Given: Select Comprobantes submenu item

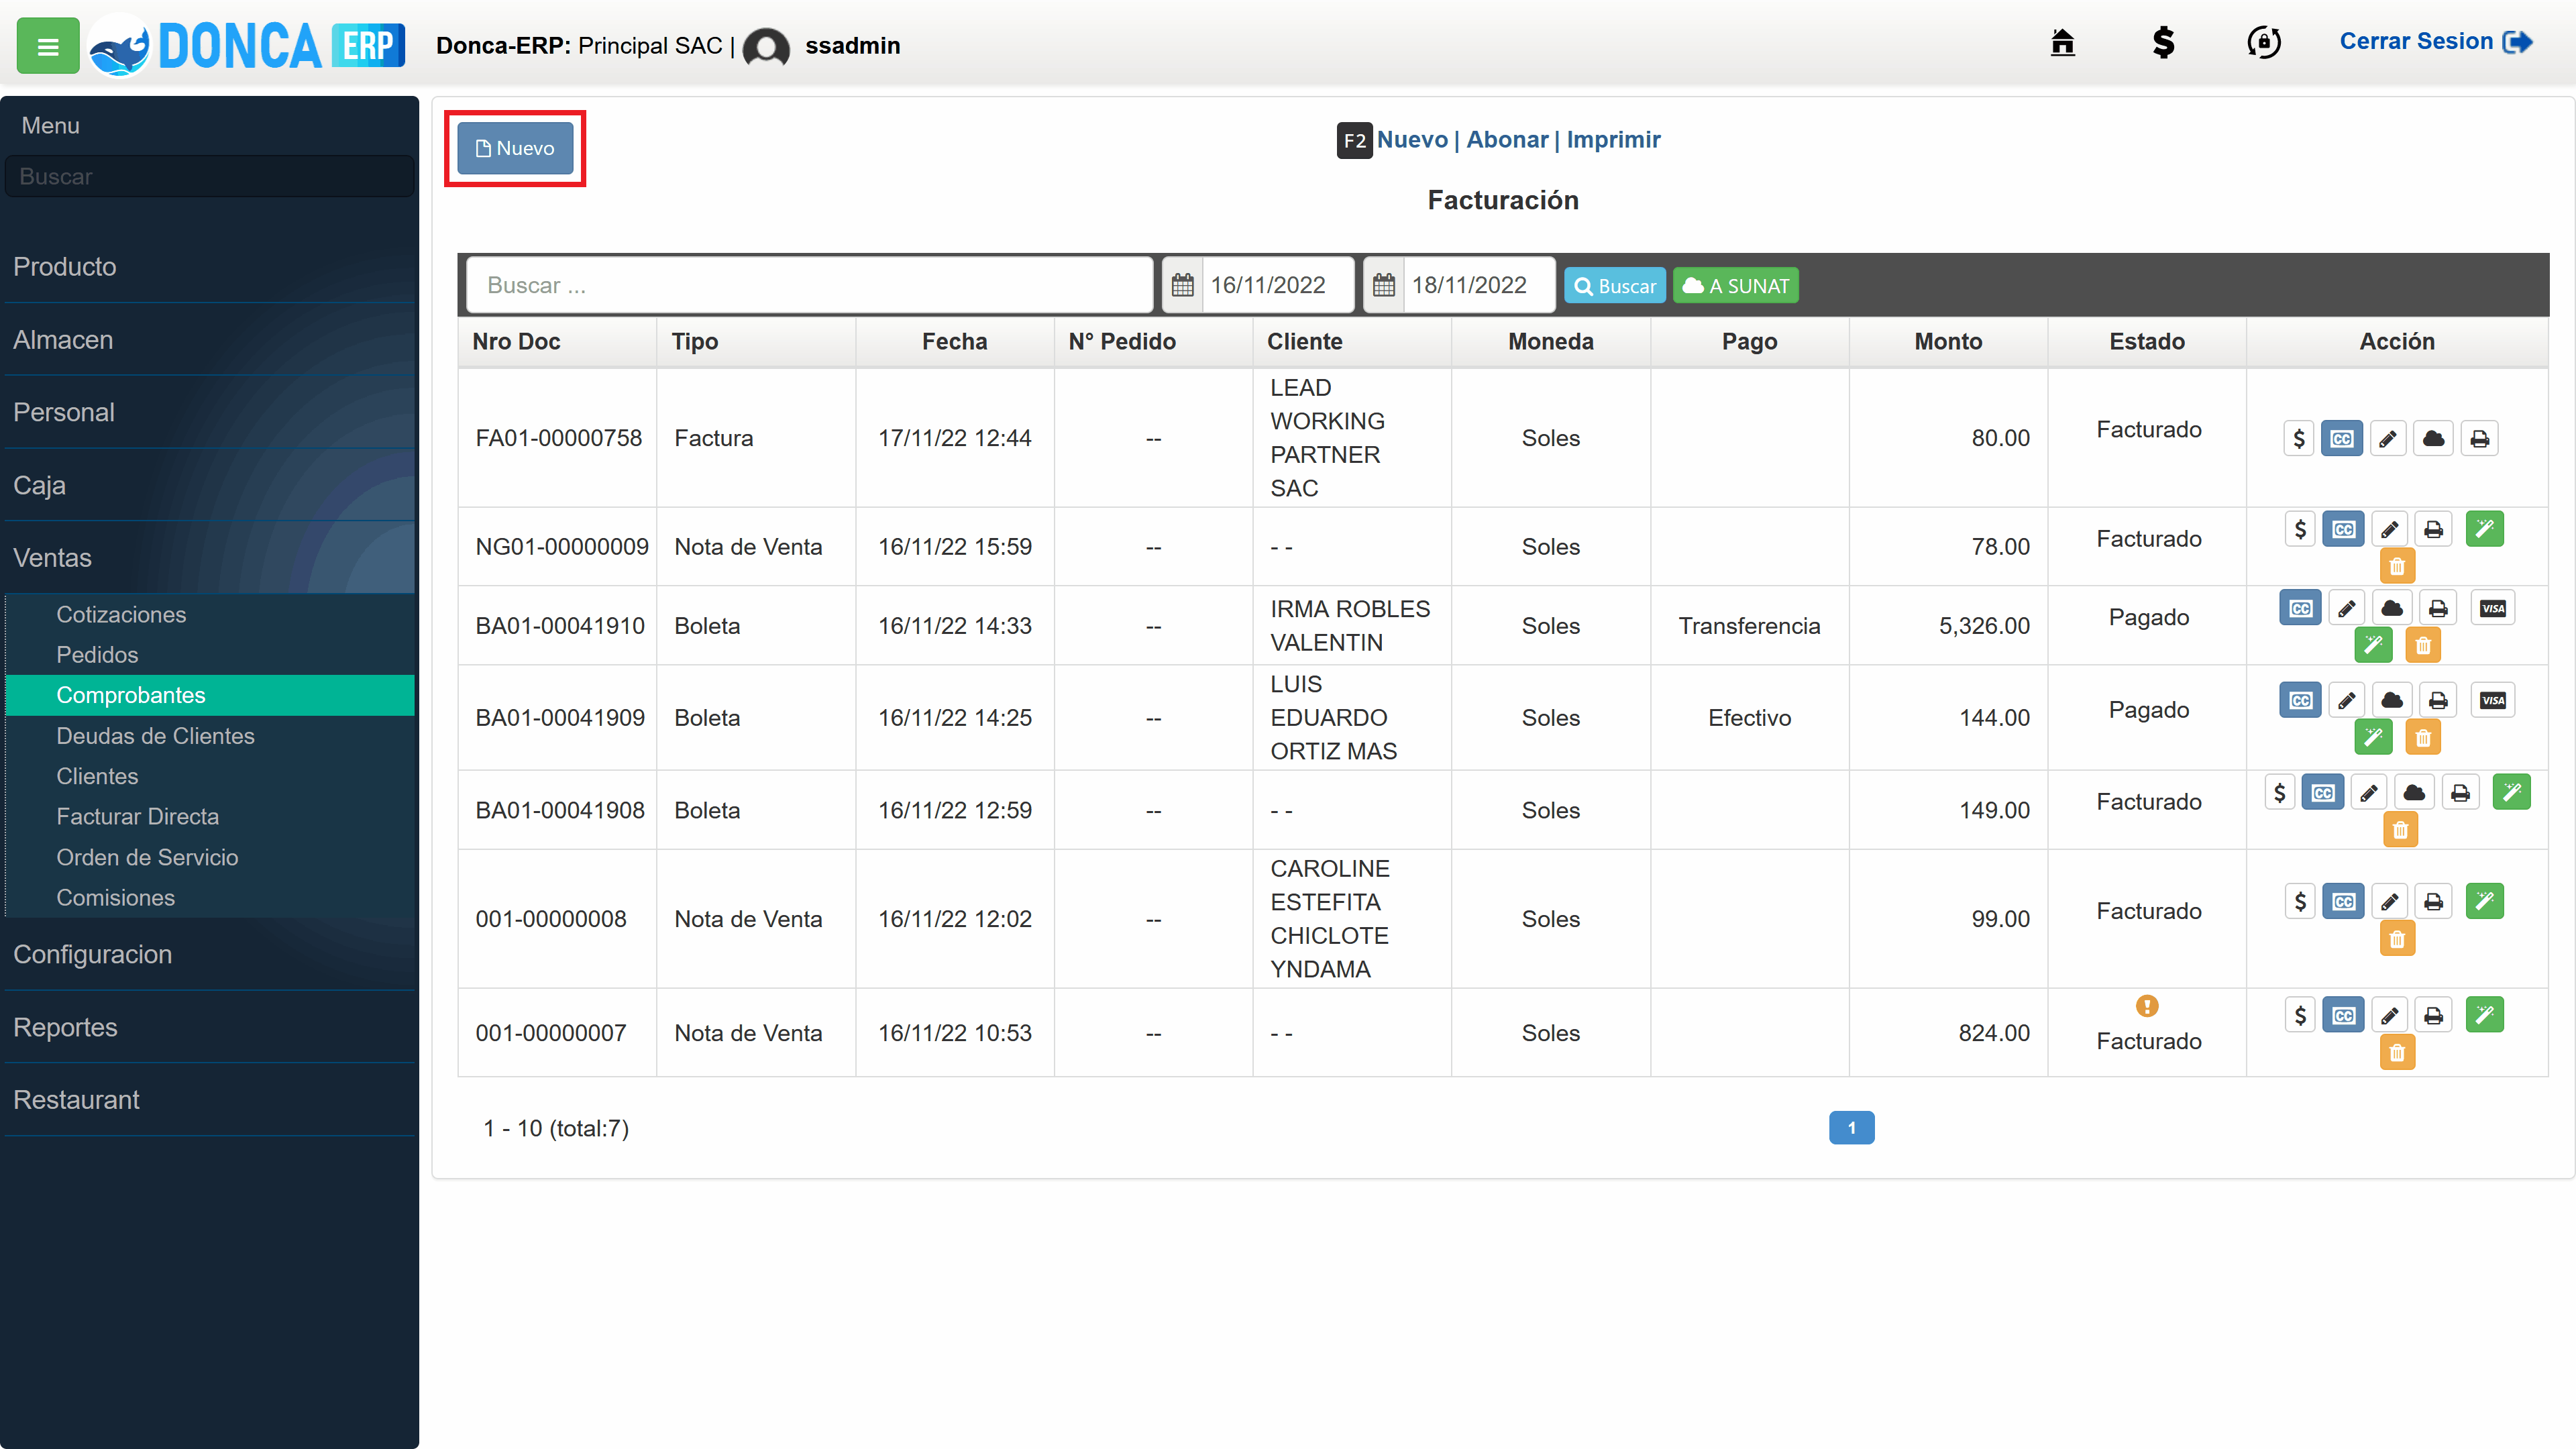Looking at the screenshot, I should click(x=210, y=695).
